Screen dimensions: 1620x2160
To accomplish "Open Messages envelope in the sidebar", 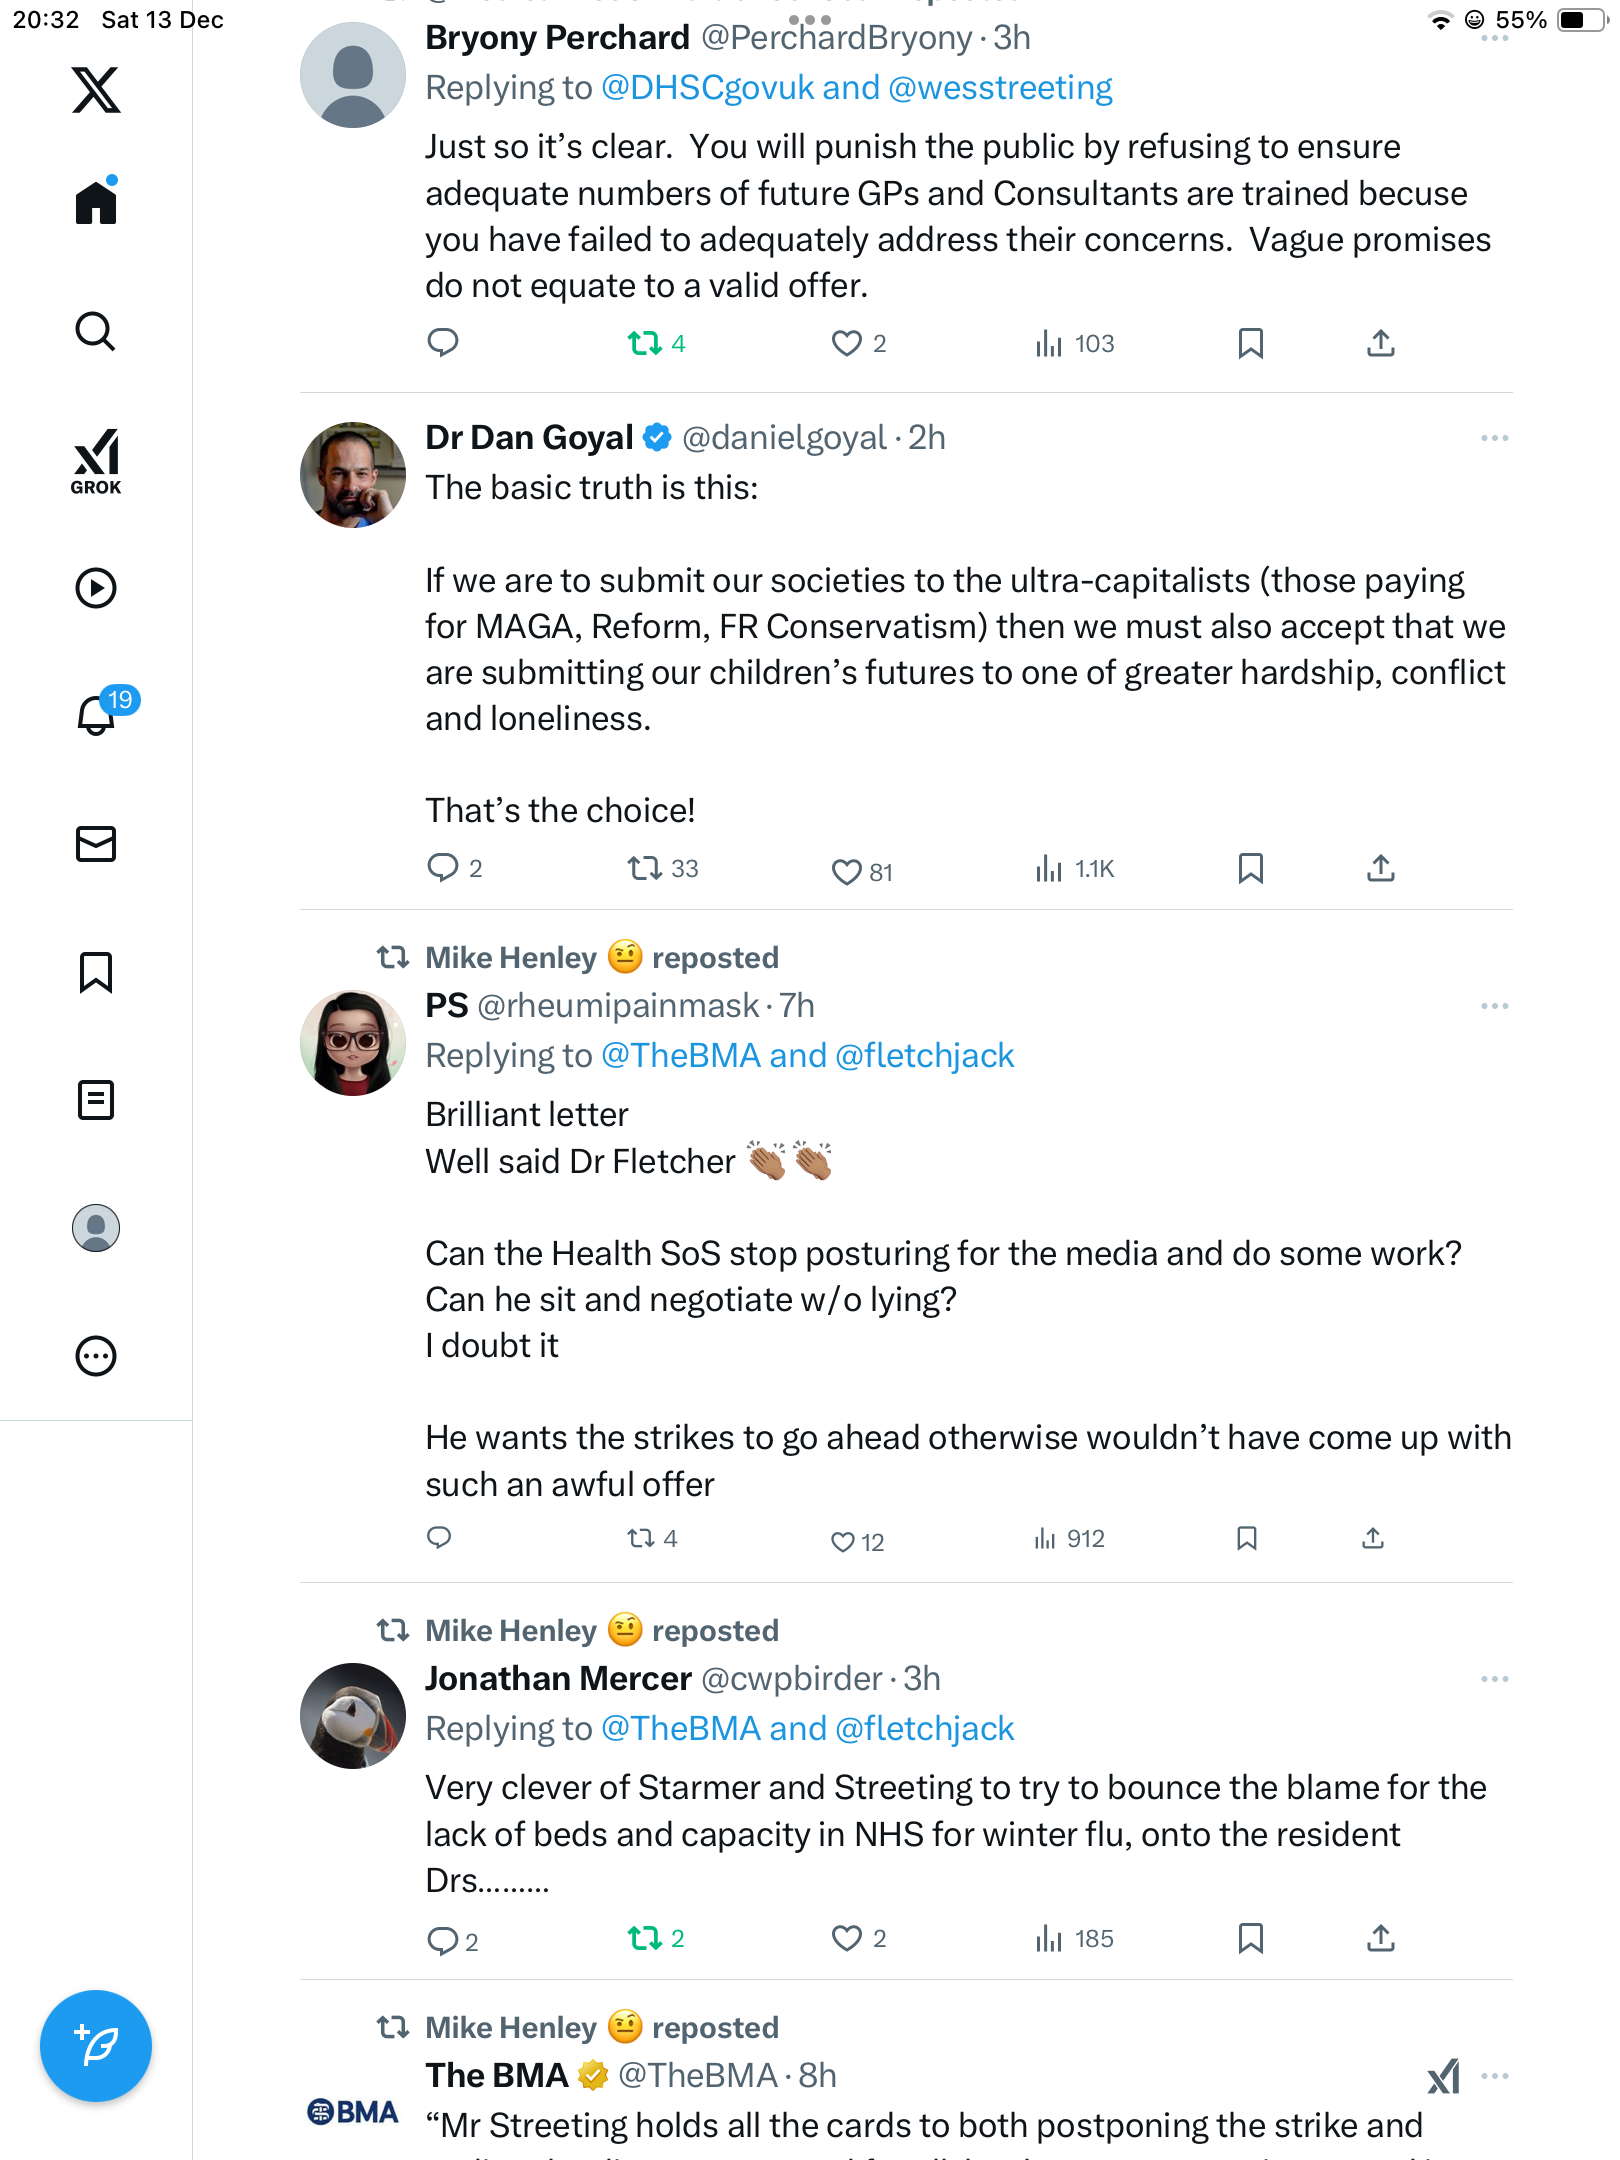I will (x=96, y=844).
